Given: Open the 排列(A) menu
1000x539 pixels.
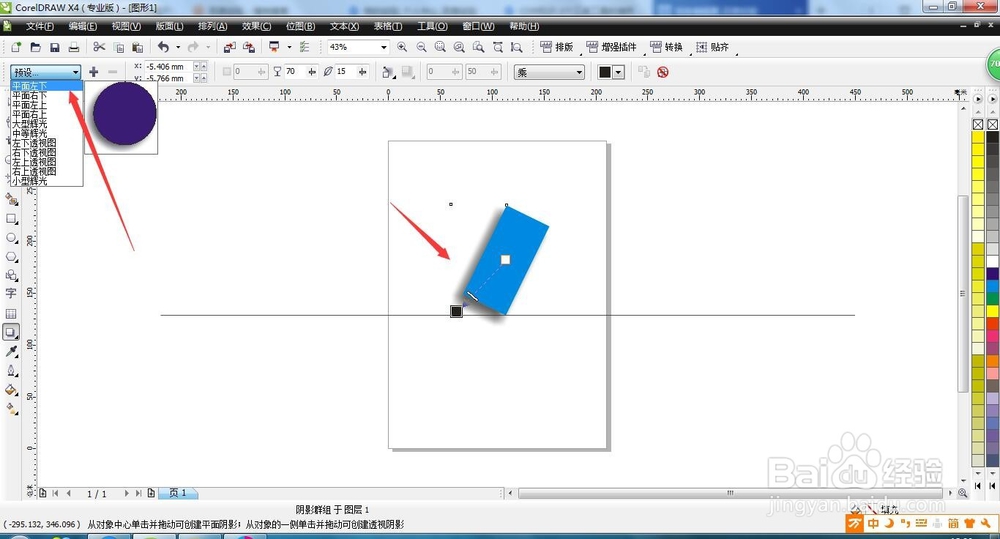Looking at the screenshot, I should tap(212, 26).
